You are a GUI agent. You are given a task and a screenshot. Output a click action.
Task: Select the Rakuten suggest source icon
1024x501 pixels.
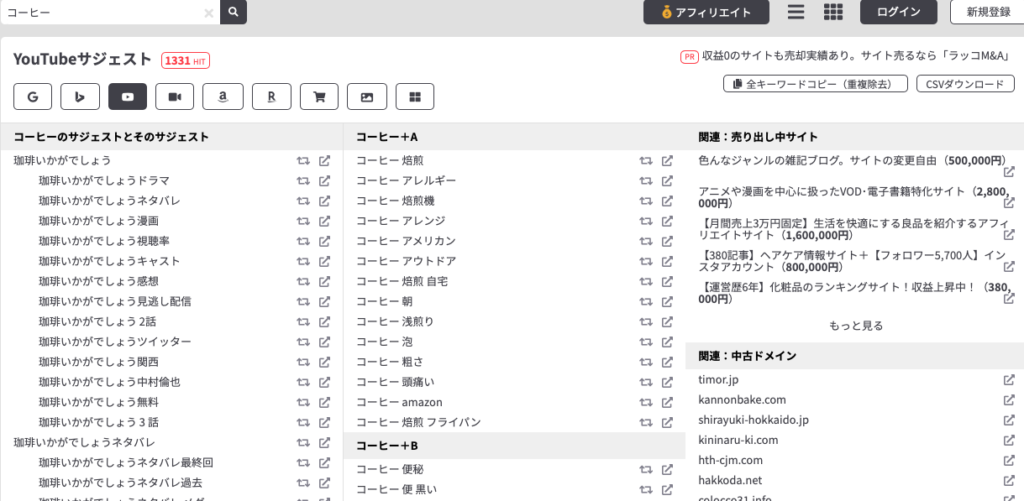tap(272, 97)
